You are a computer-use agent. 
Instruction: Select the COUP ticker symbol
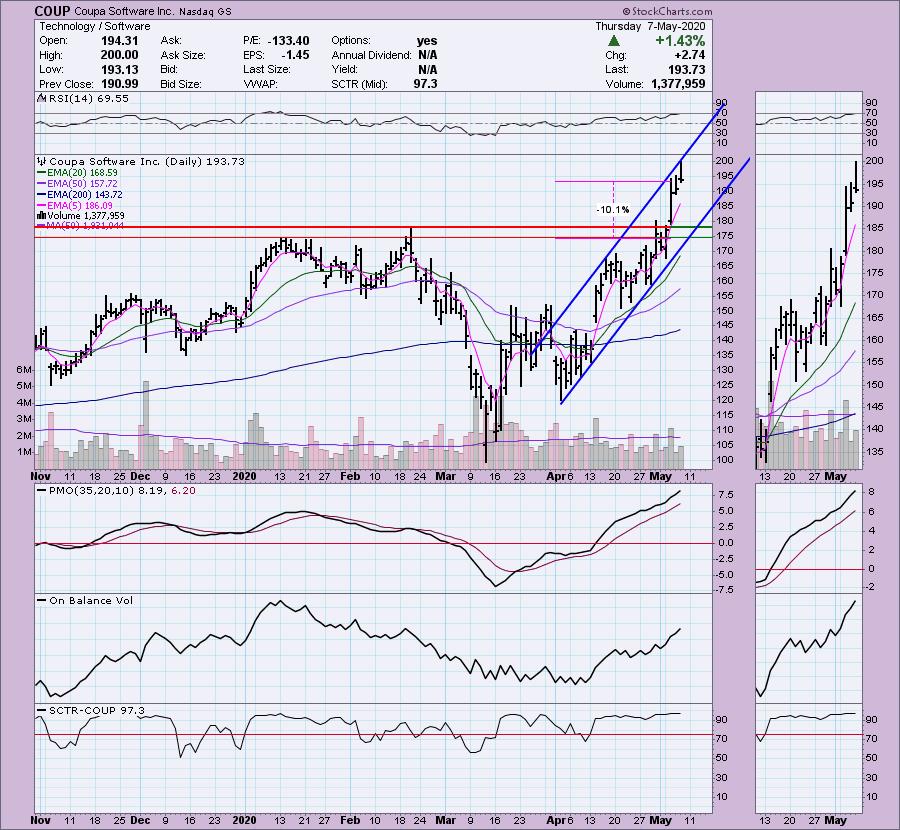(x=52, y=11)
